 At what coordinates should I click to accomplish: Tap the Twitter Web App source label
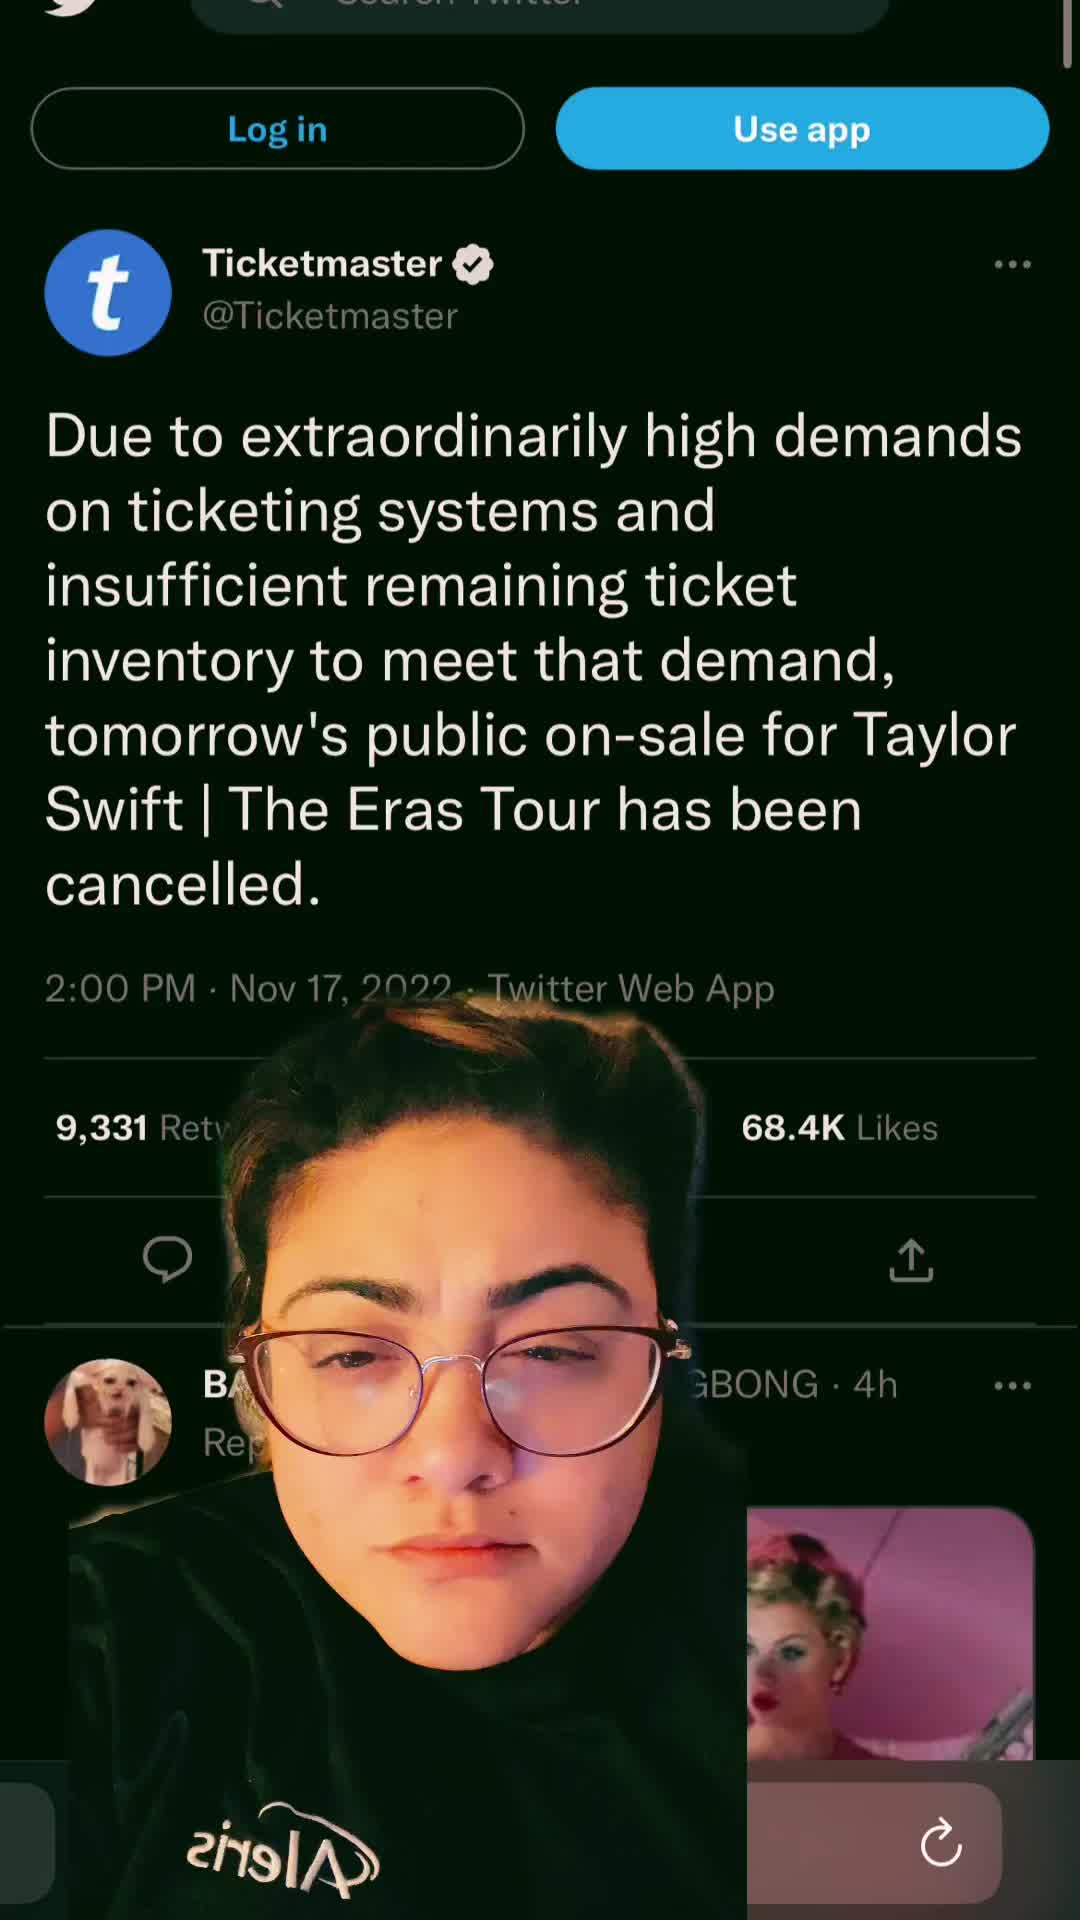point(631,988)
